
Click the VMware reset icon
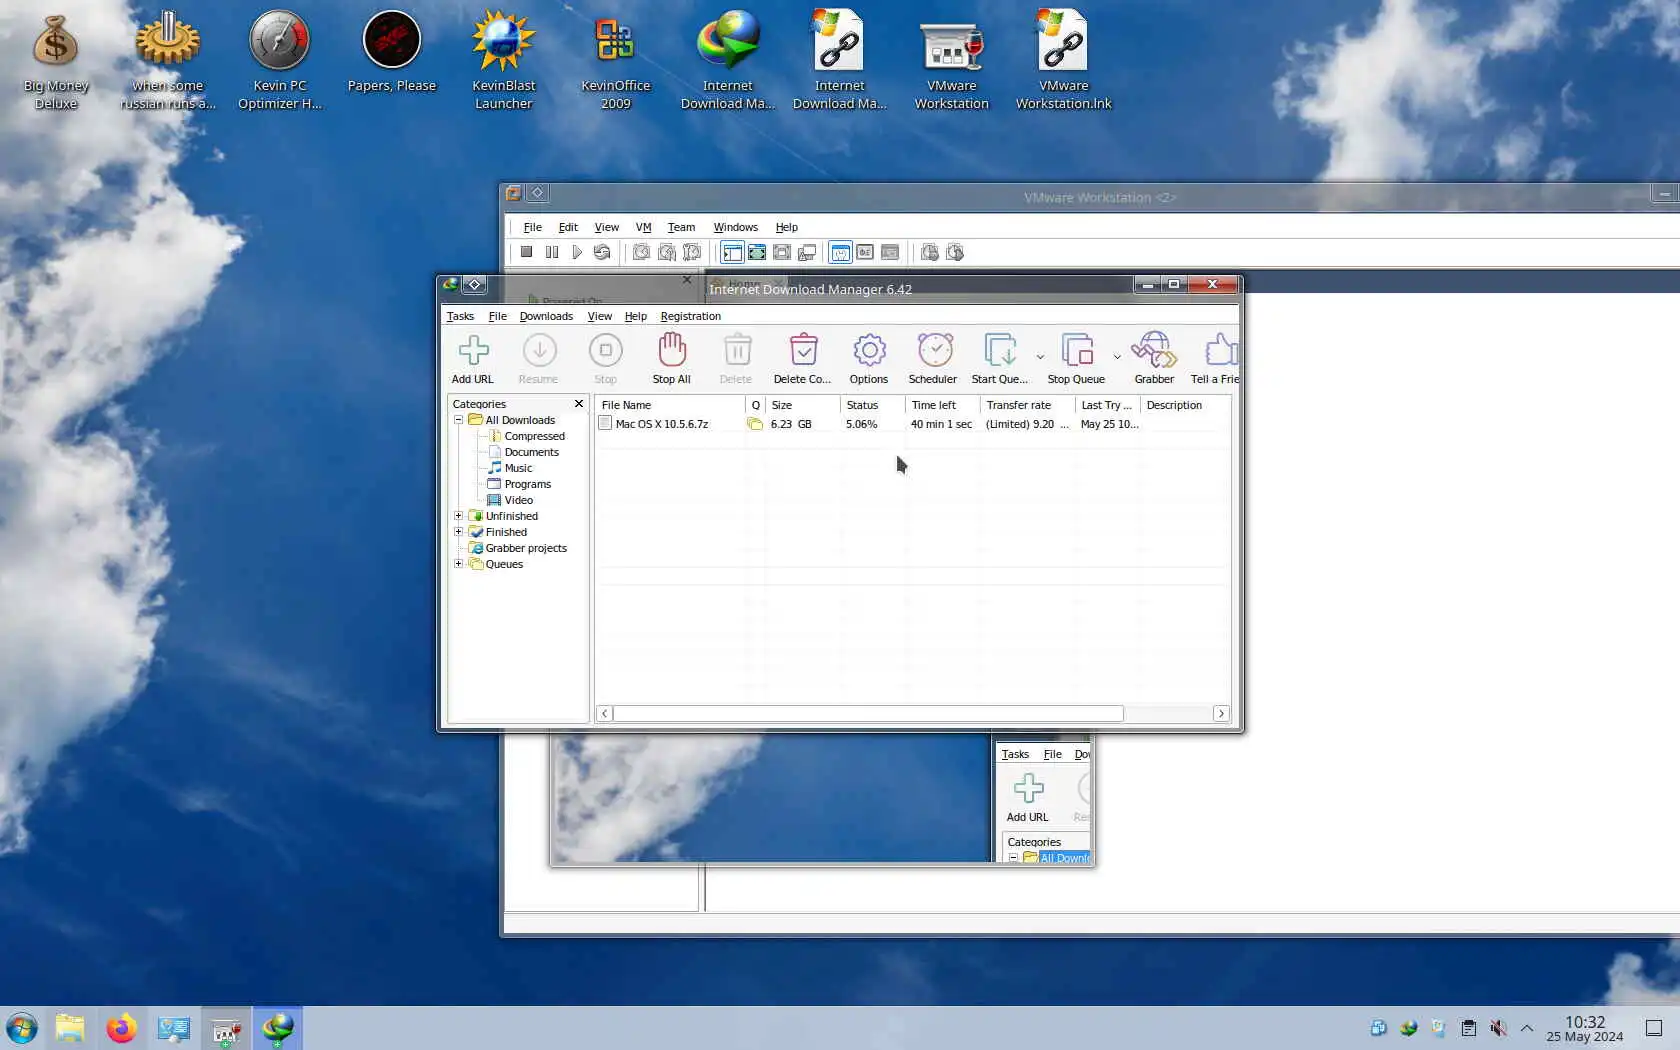pos(602,252)
